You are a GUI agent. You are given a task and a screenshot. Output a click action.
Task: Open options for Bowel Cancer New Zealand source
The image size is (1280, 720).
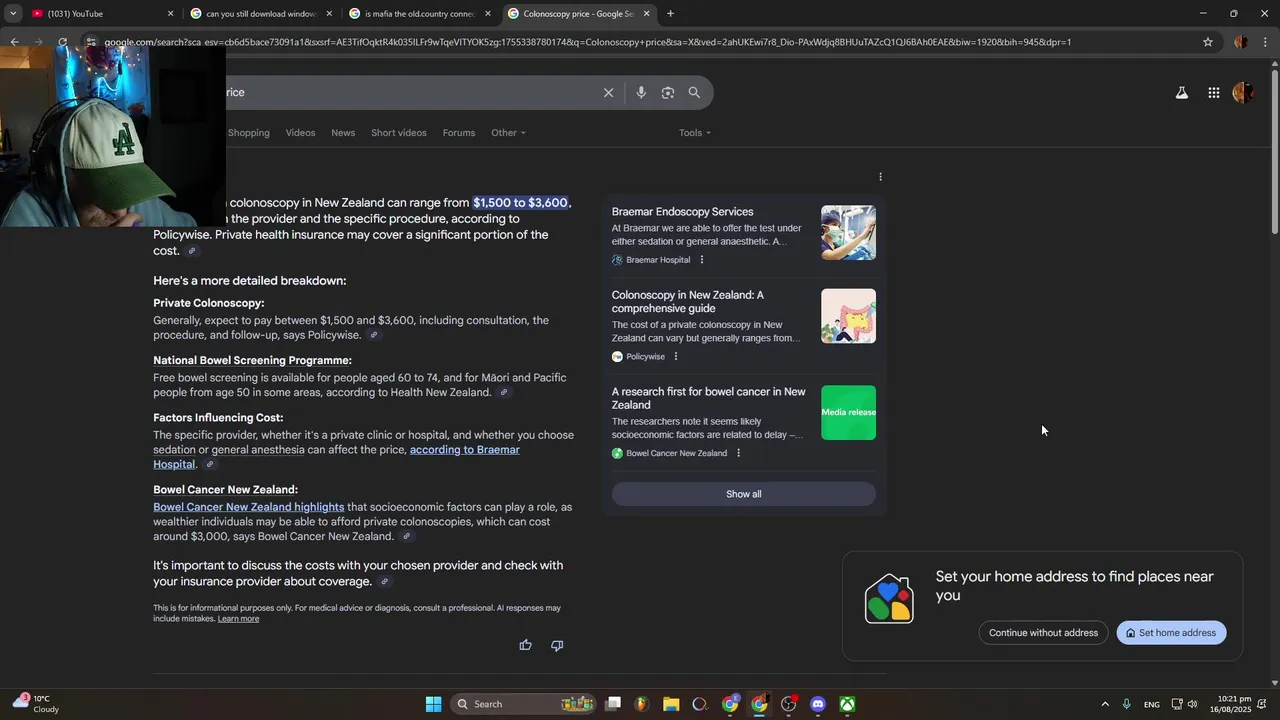click(738, 453)
